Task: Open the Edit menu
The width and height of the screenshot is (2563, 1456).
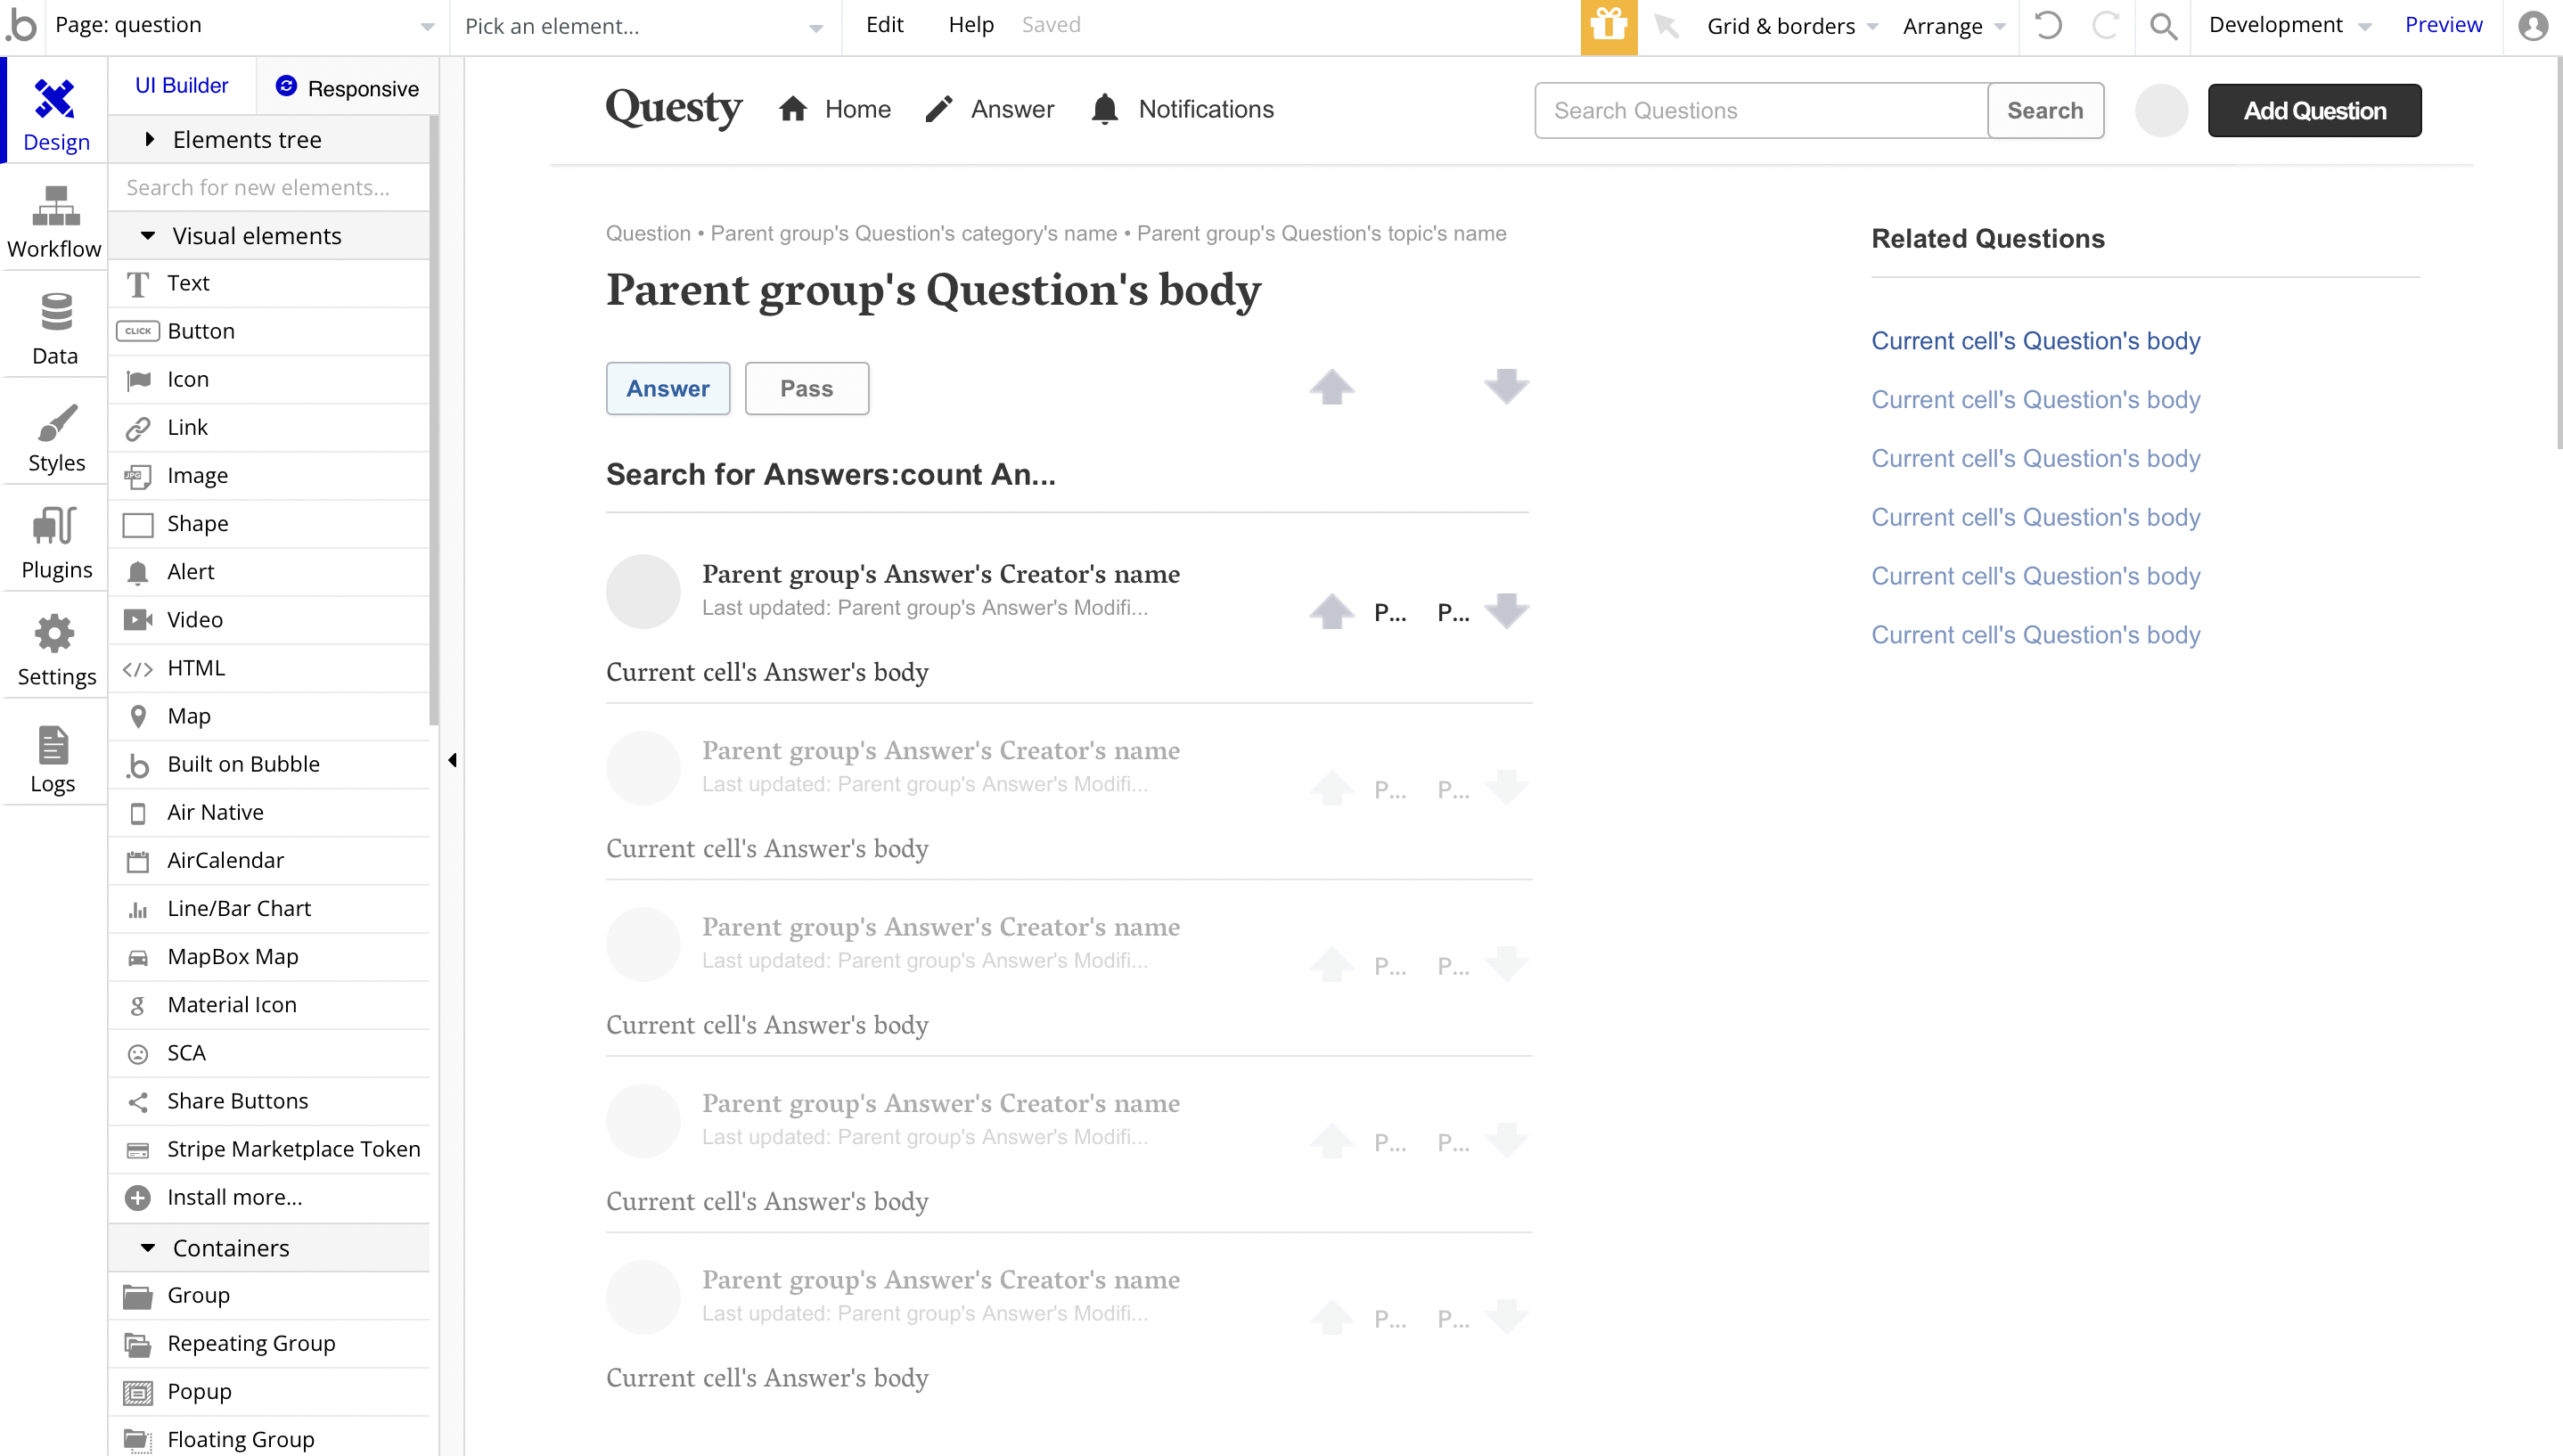Action: pos(884,25)
